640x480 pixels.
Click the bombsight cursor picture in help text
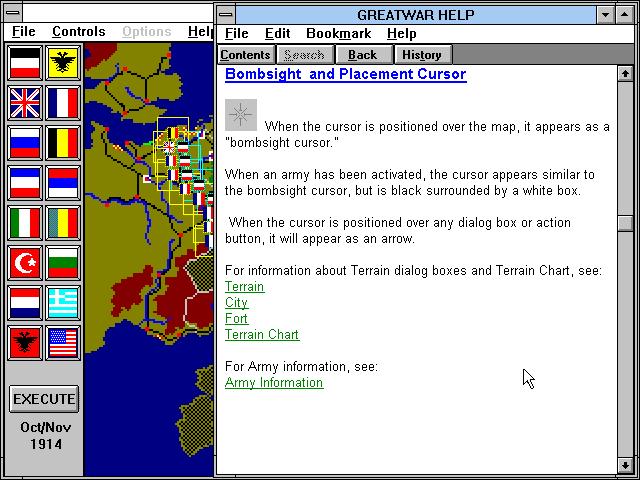(241, 115)
